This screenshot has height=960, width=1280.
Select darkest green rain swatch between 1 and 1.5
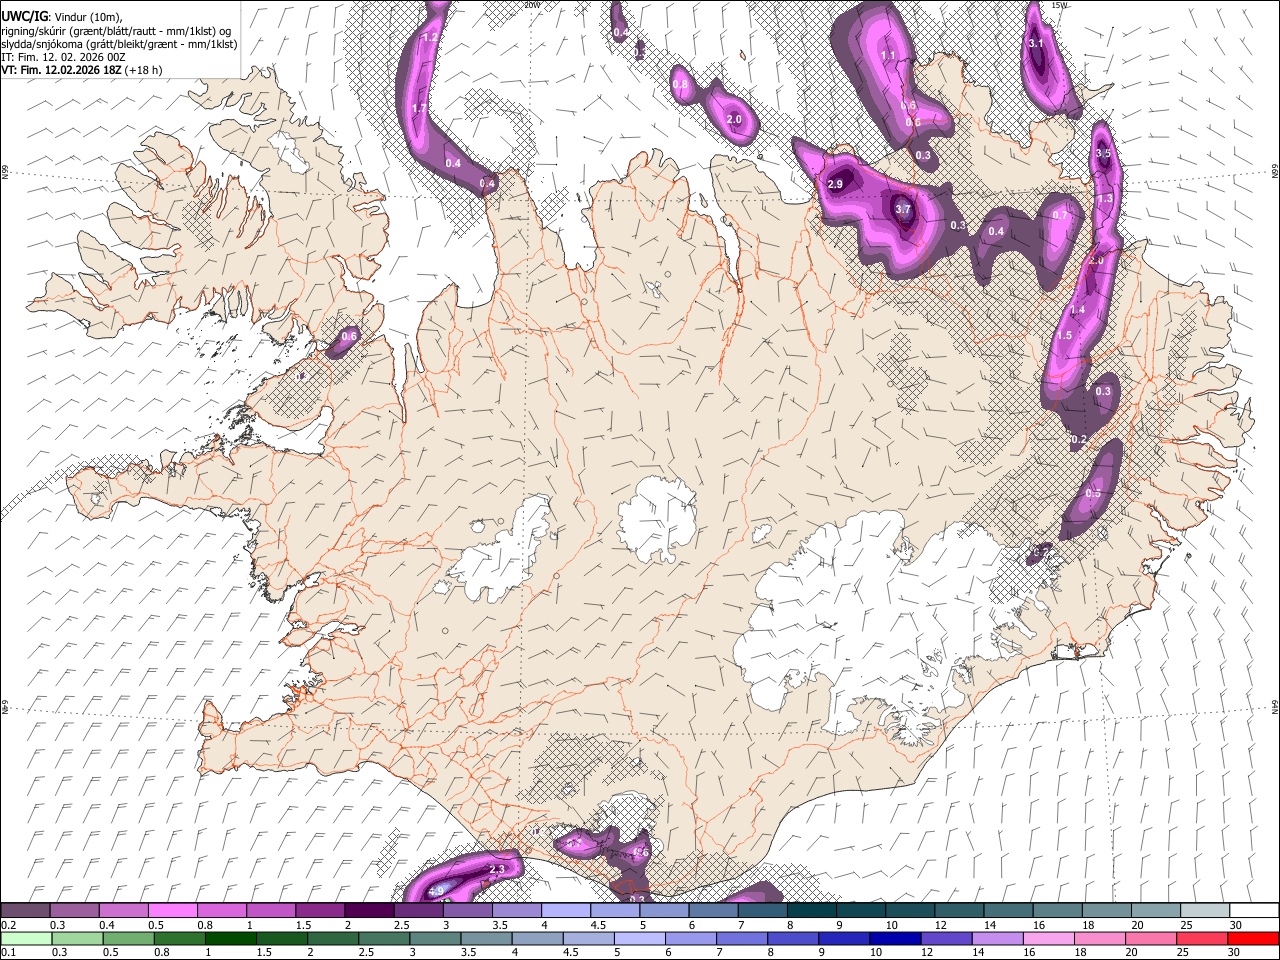coord(230,938)
